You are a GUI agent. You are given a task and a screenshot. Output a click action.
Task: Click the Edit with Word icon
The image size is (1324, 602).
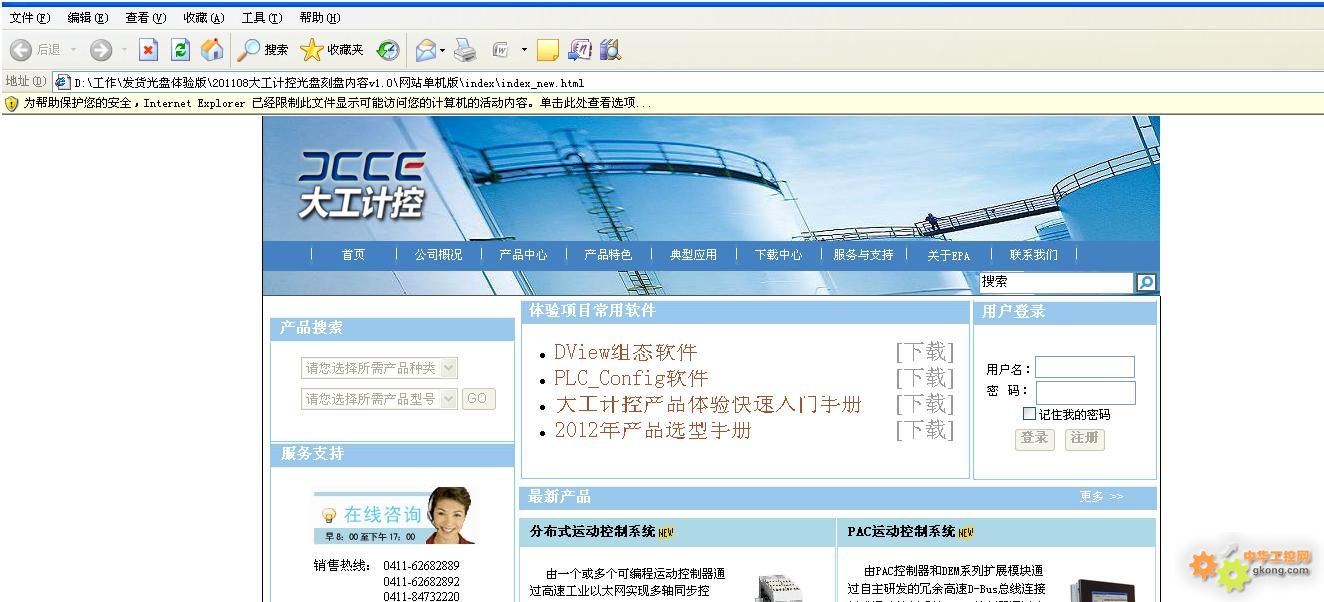coord(501,50)
